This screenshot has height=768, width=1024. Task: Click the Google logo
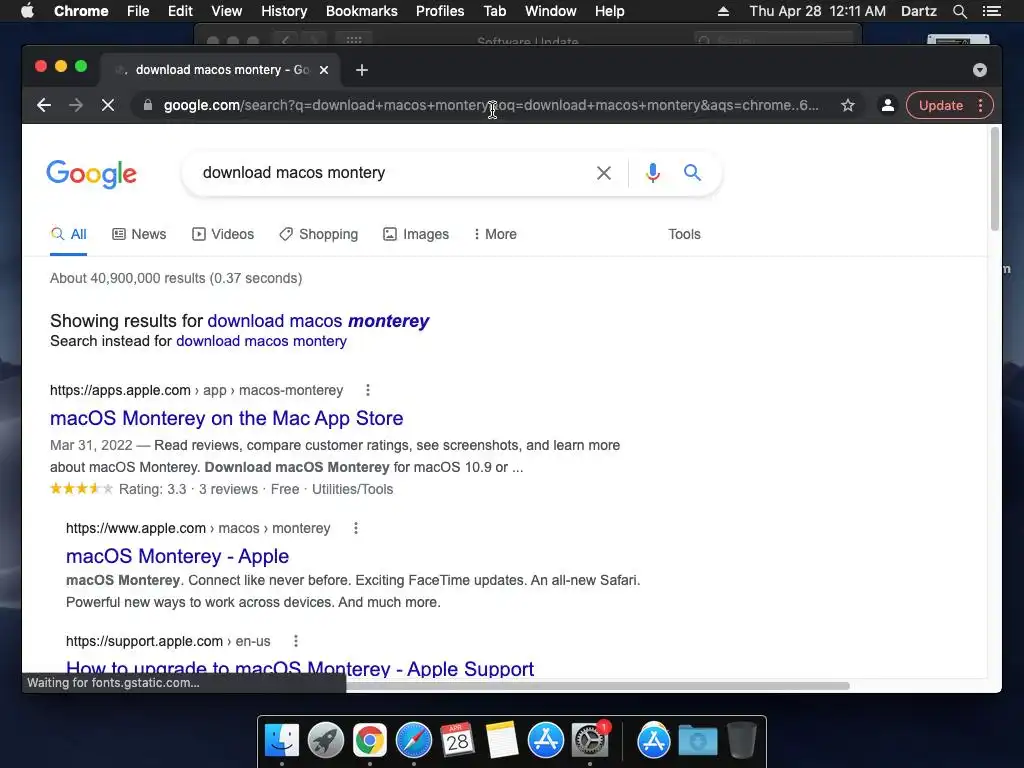click(x=91, y=174)
